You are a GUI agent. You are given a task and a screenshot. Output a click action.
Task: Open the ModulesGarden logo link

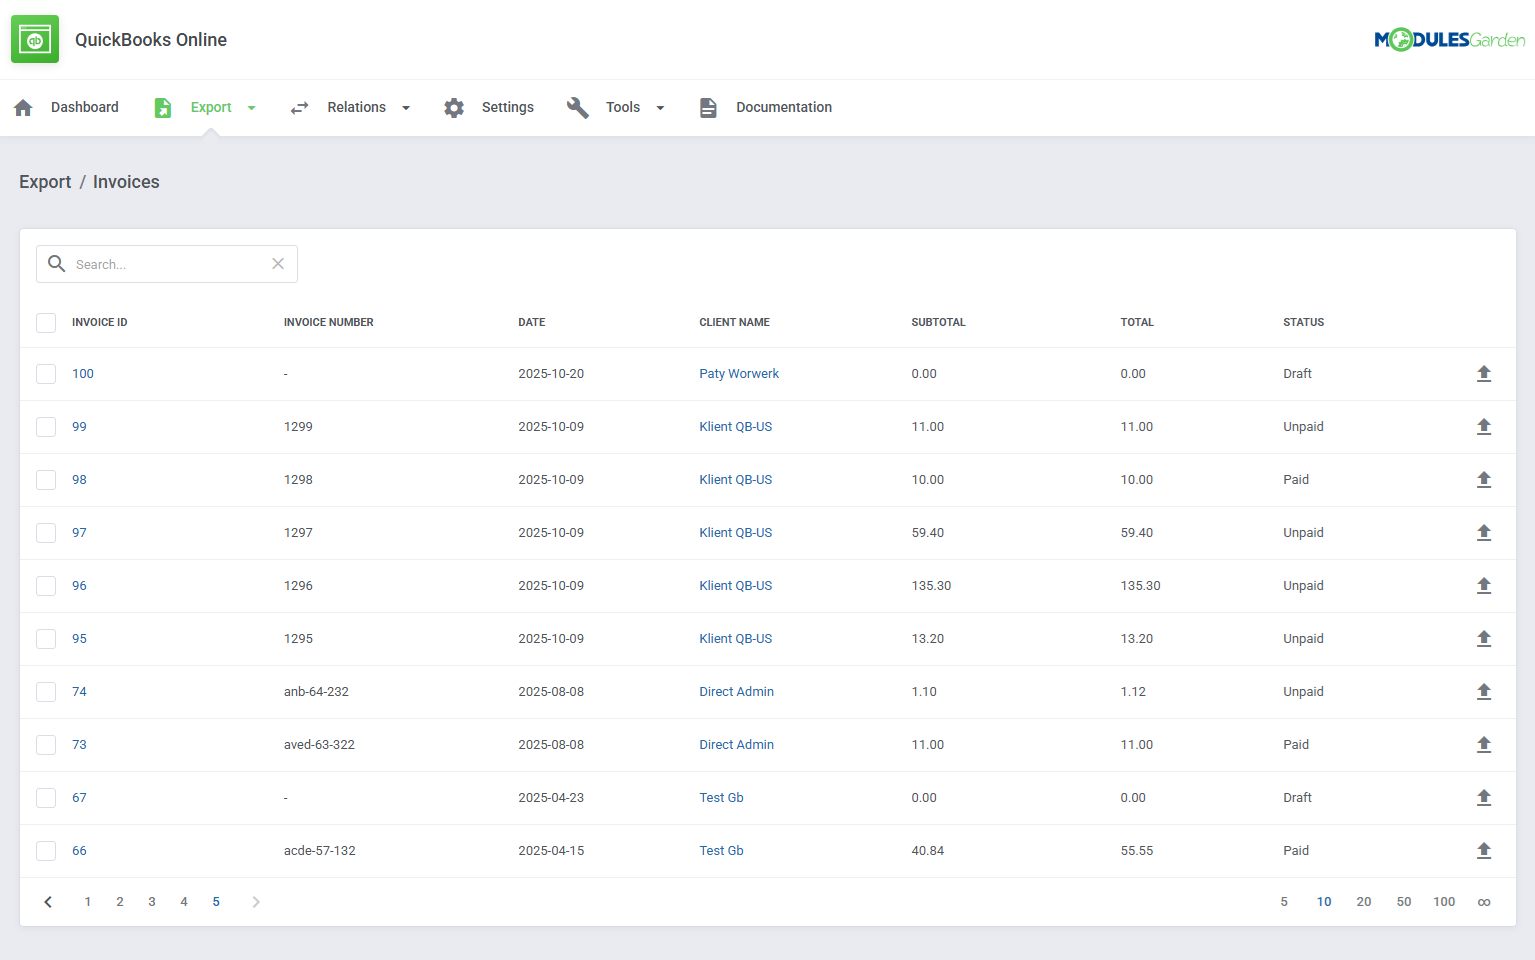coord(1449,39)
